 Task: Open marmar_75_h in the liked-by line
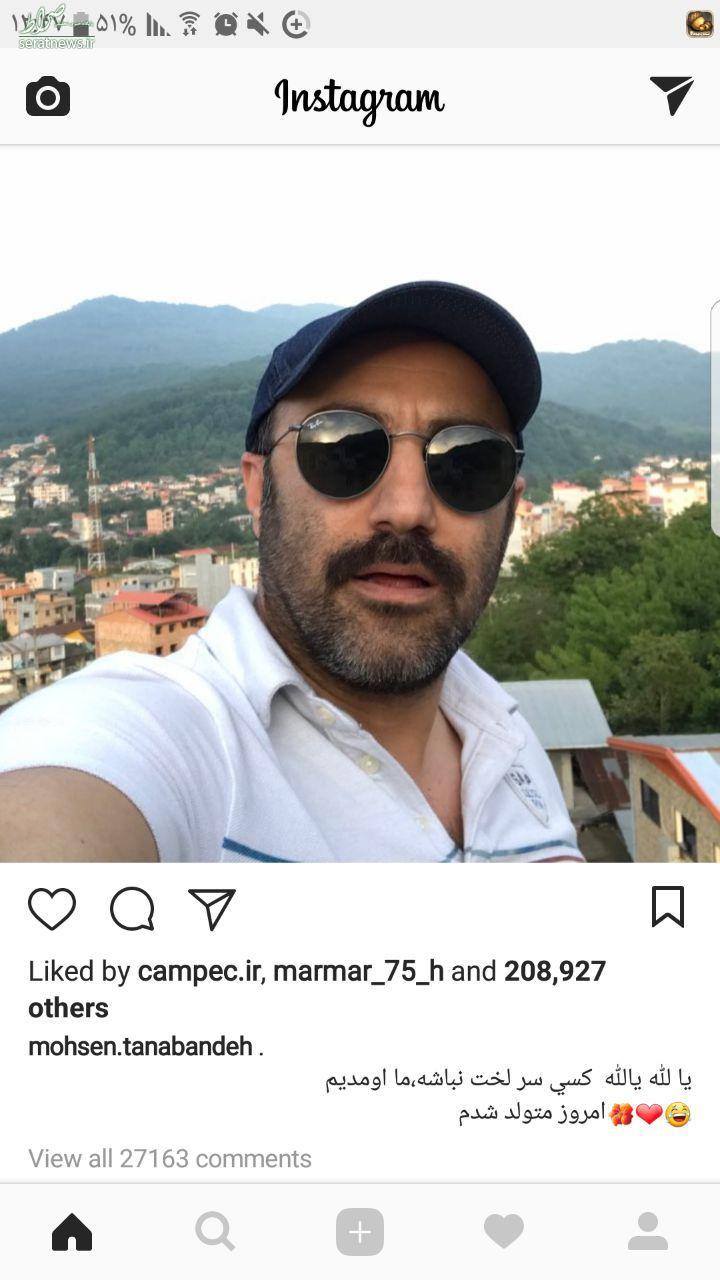(358, 972)
